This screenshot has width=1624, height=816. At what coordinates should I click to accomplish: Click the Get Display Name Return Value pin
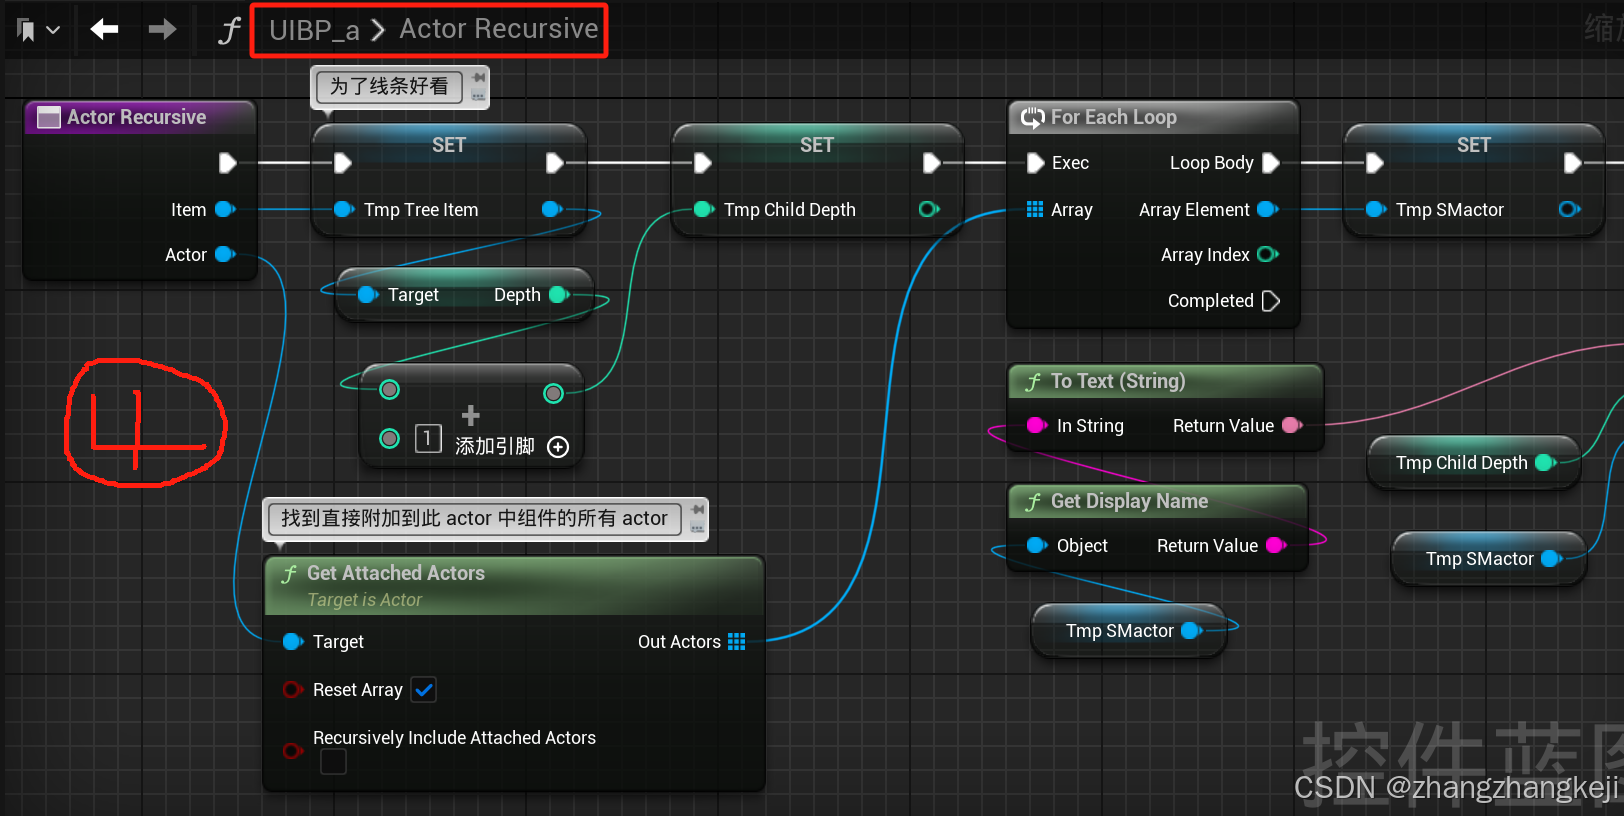click(1275, 545)
